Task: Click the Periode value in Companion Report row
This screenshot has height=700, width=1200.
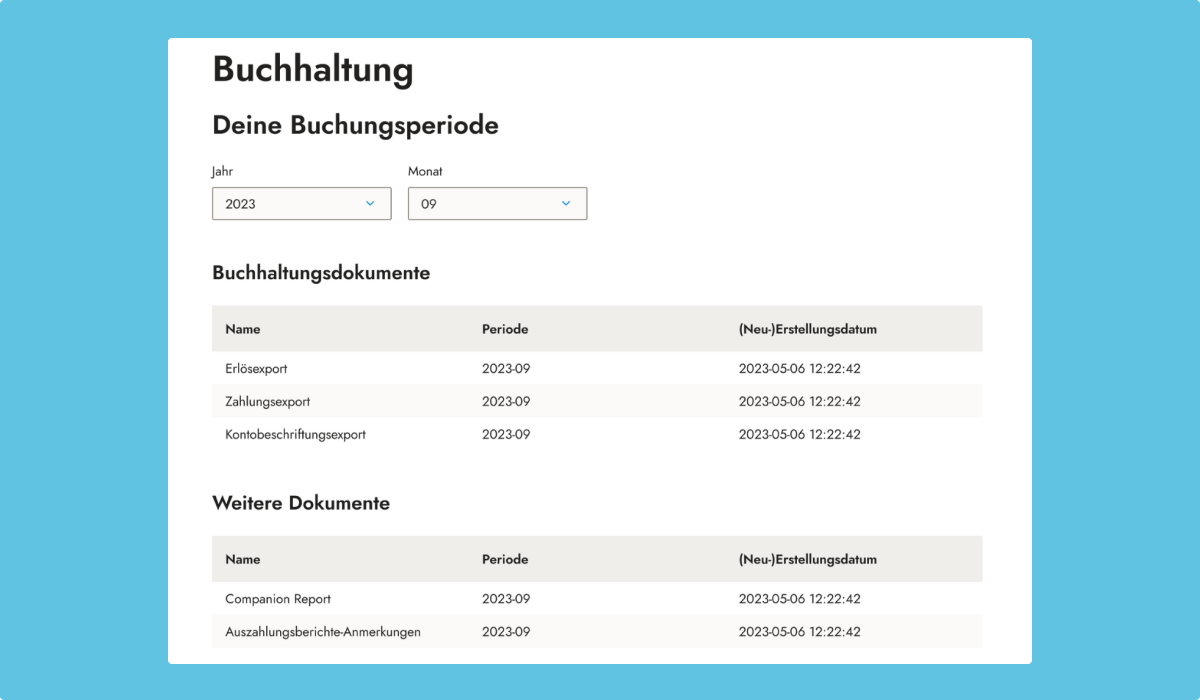Action: point(506,599)
